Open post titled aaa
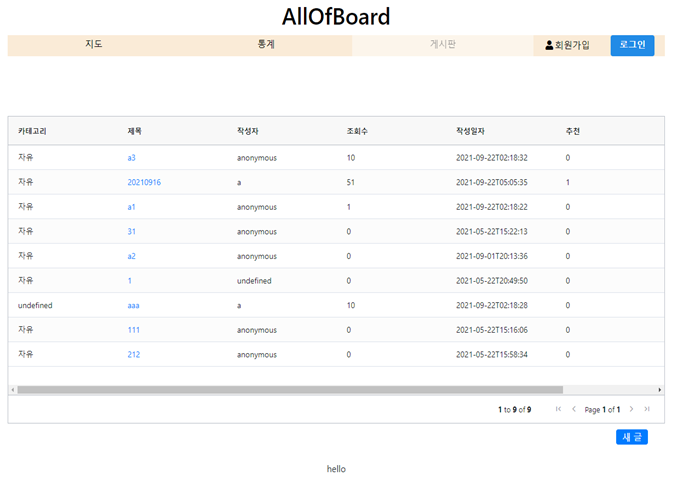689x502 pixels. [133, 306]
